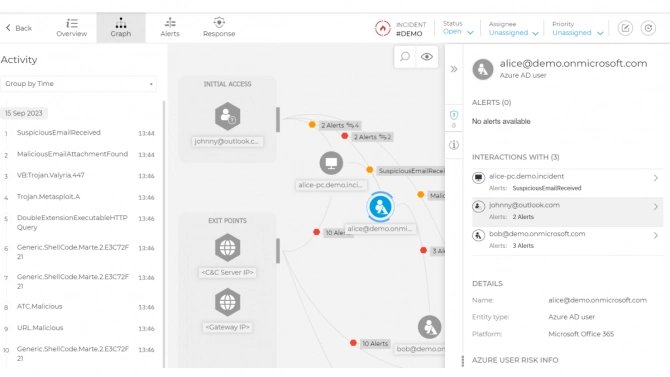This screenshot has width=670, height=377.
Task: Select the bob@demo user node
Action: pyautogui.click(x=429, y=327)
